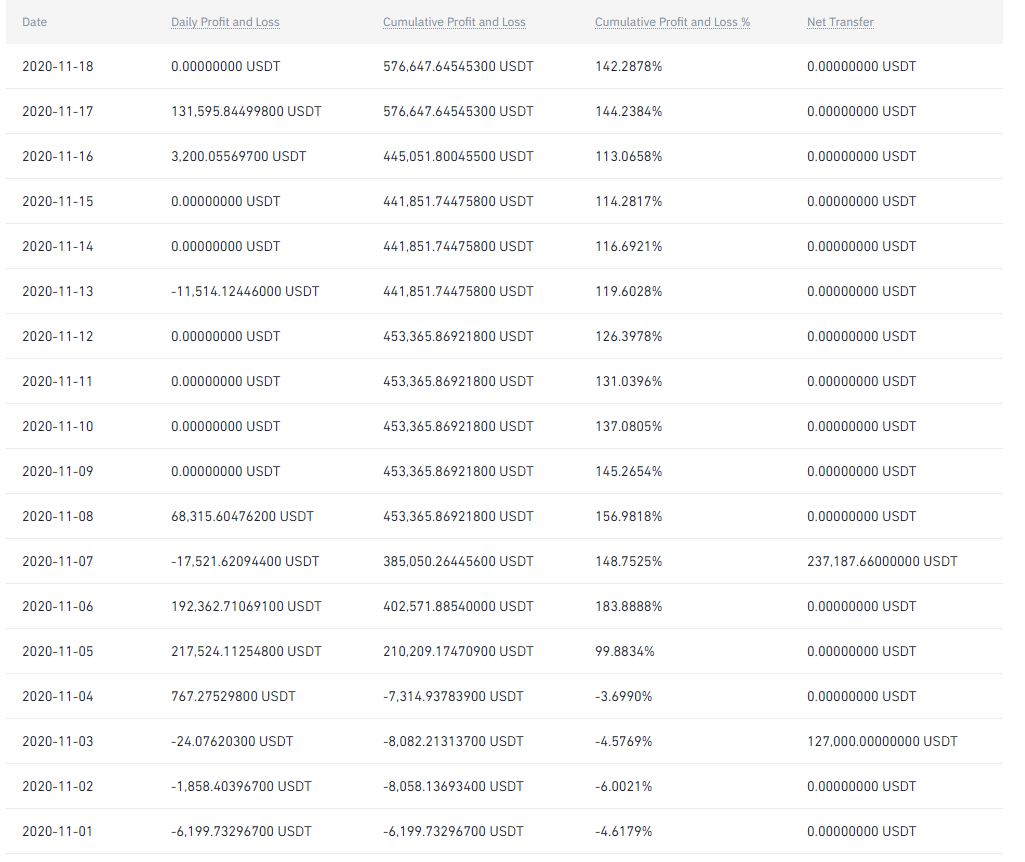1025x862 pixels.
Task: Click percentage 126.3978%
Action: (628, 337)
